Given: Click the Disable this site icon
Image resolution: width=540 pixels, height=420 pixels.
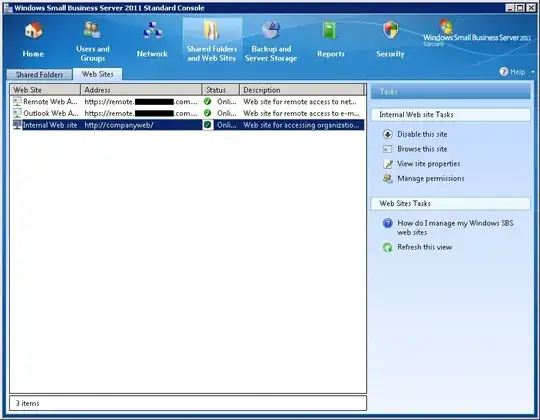Looking at the screenshot, I should [388, 134].
